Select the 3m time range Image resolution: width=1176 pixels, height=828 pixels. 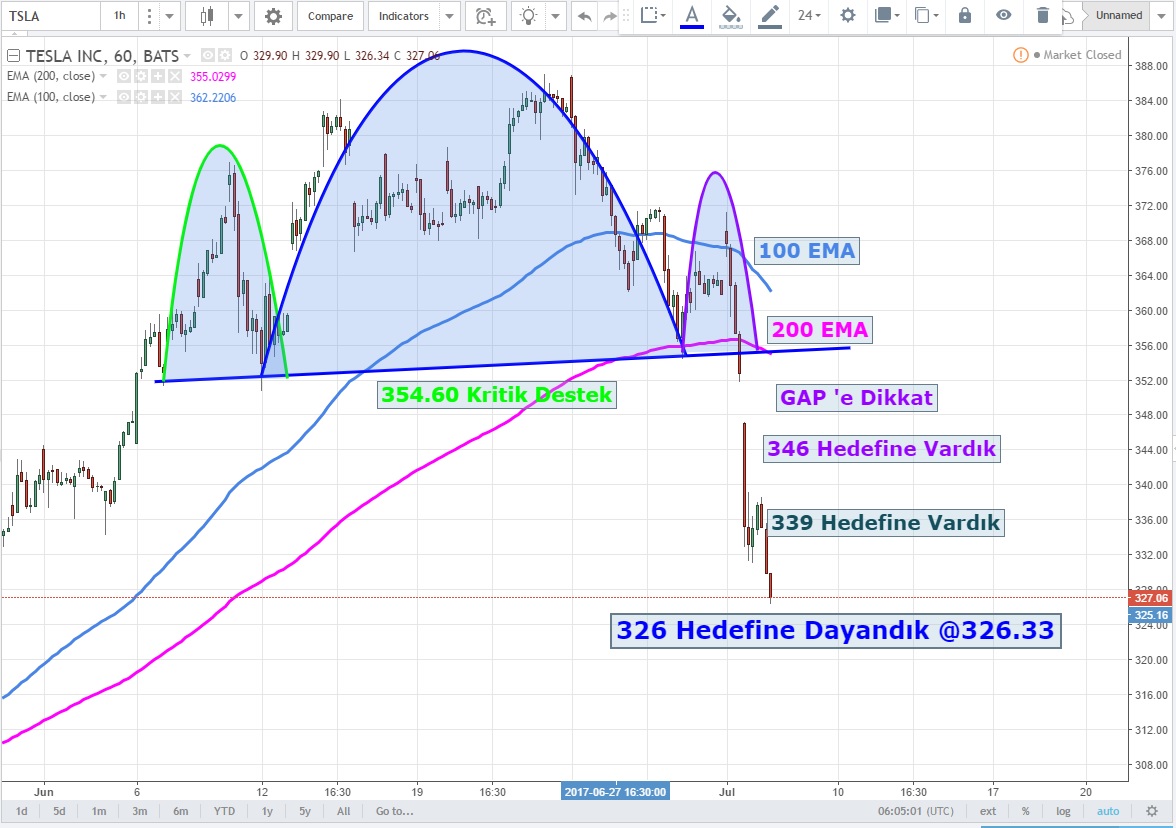(140, 811)
